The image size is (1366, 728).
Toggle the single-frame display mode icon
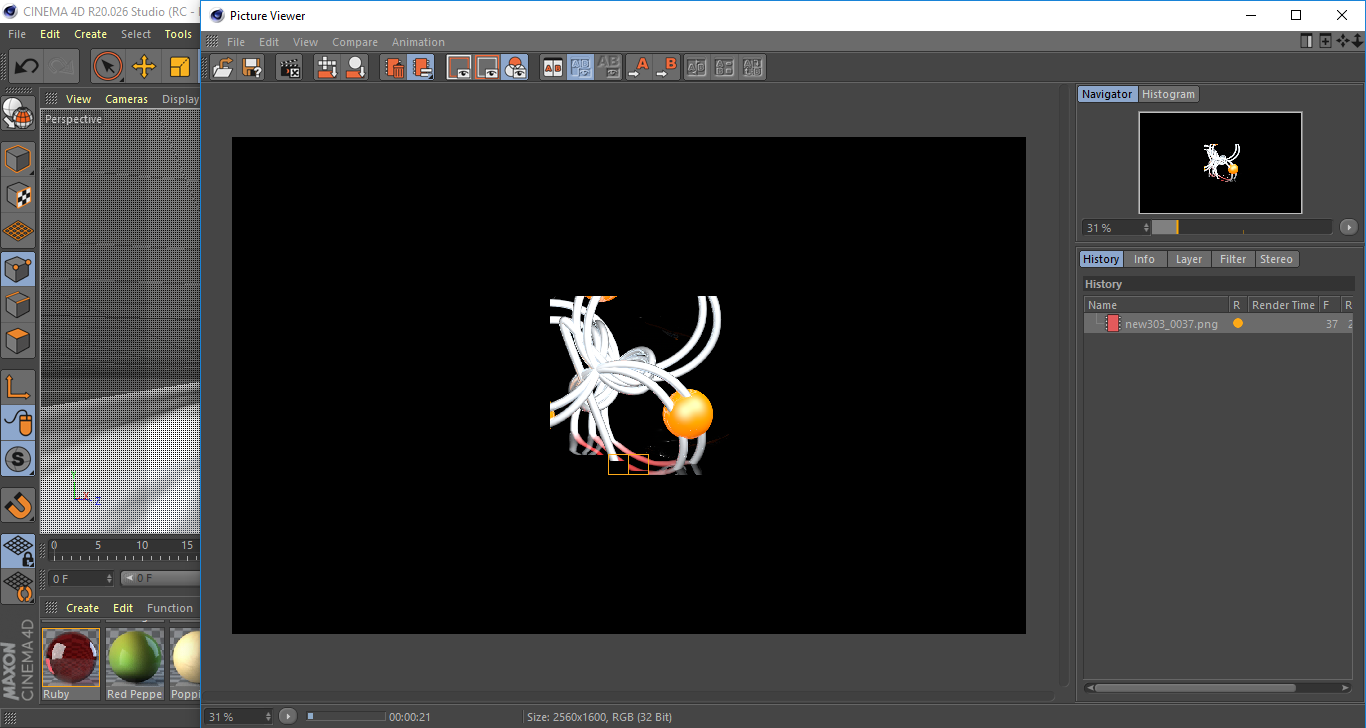(459, 68)
